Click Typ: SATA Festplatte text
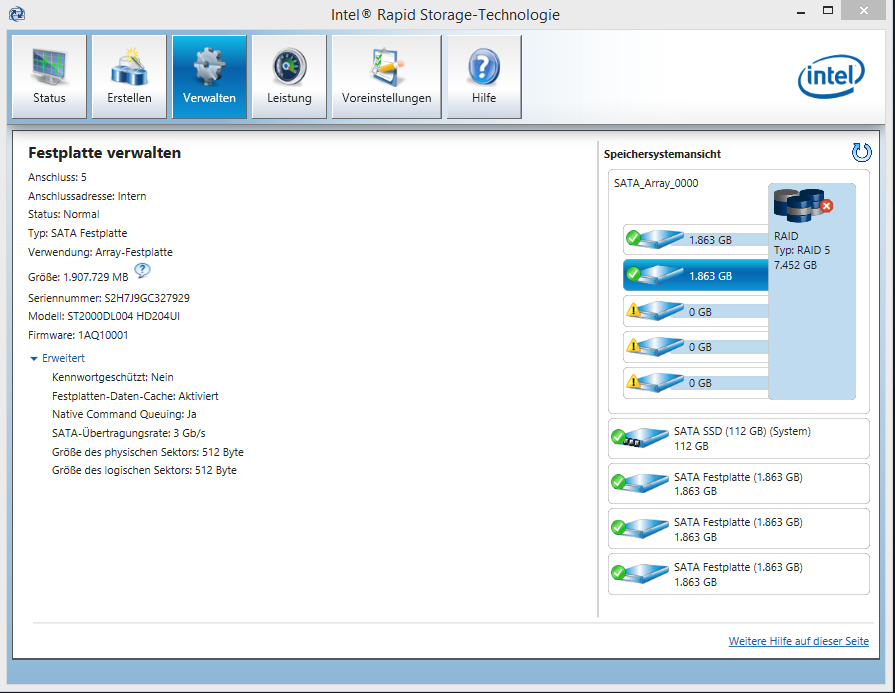895x693 pixels. [x=78, y=233]
